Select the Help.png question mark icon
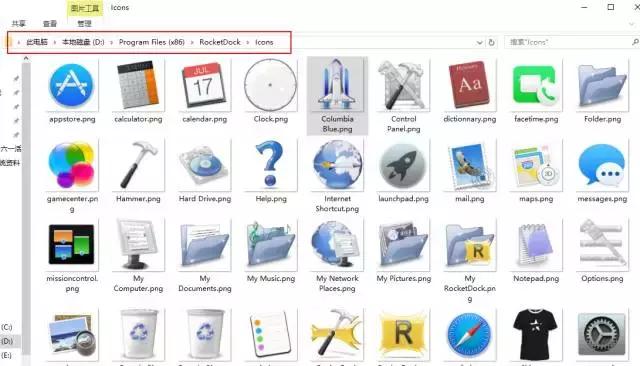 click(271, 171)
